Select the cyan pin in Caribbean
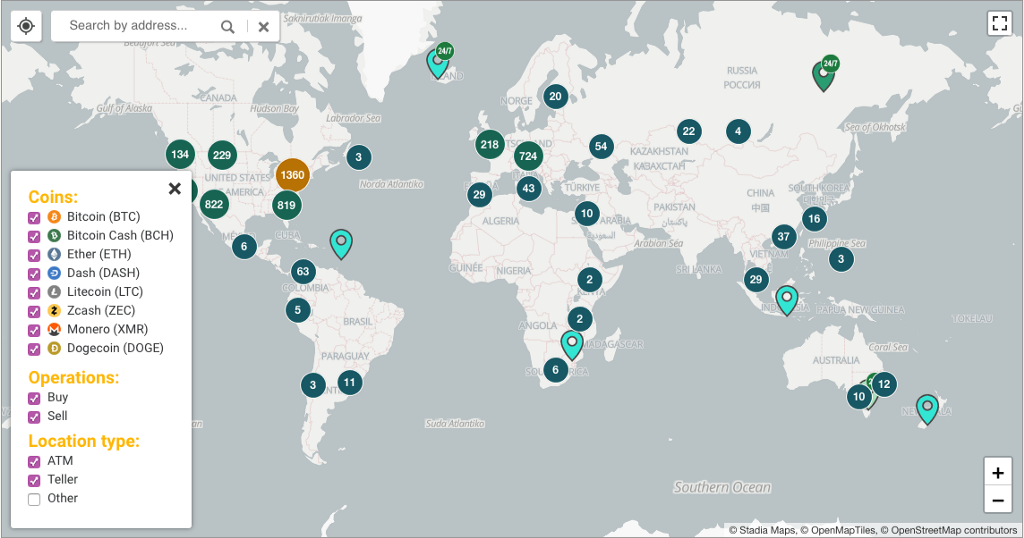1024x538 pixels. click(341, 243)
